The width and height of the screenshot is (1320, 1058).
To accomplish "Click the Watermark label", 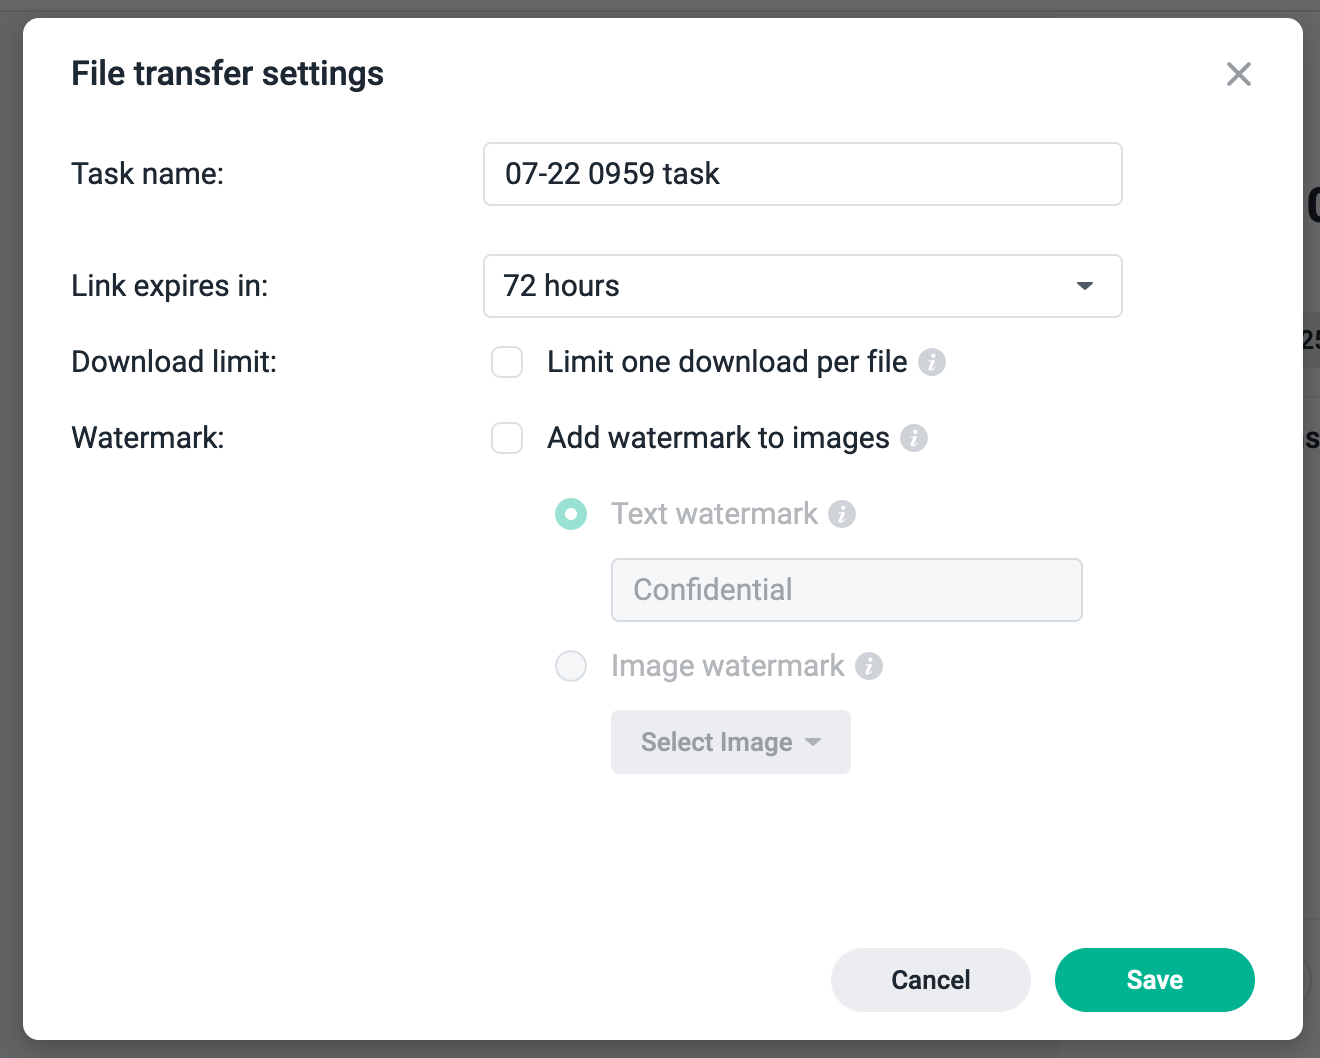I will pyautogui.click(x=148, y=438).
